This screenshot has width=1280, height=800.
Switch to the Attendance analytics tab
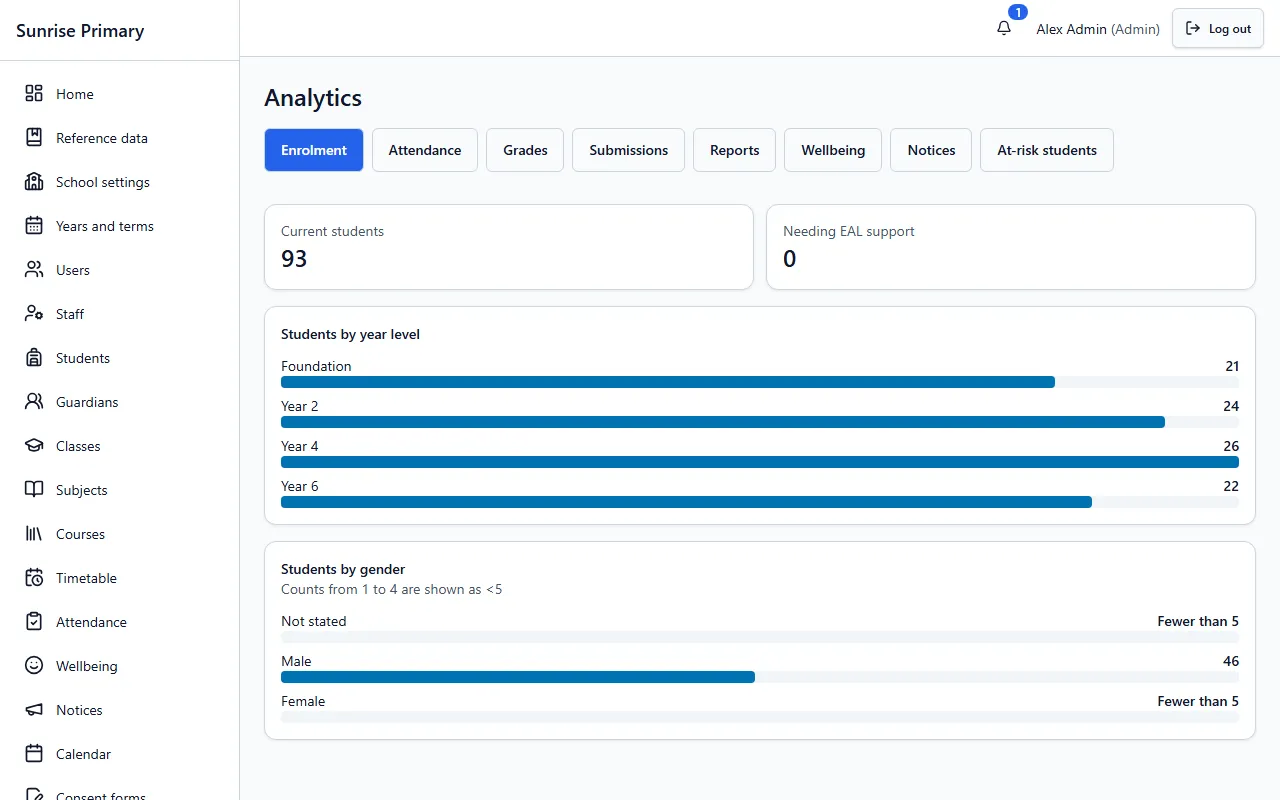[x=425, y=150]
